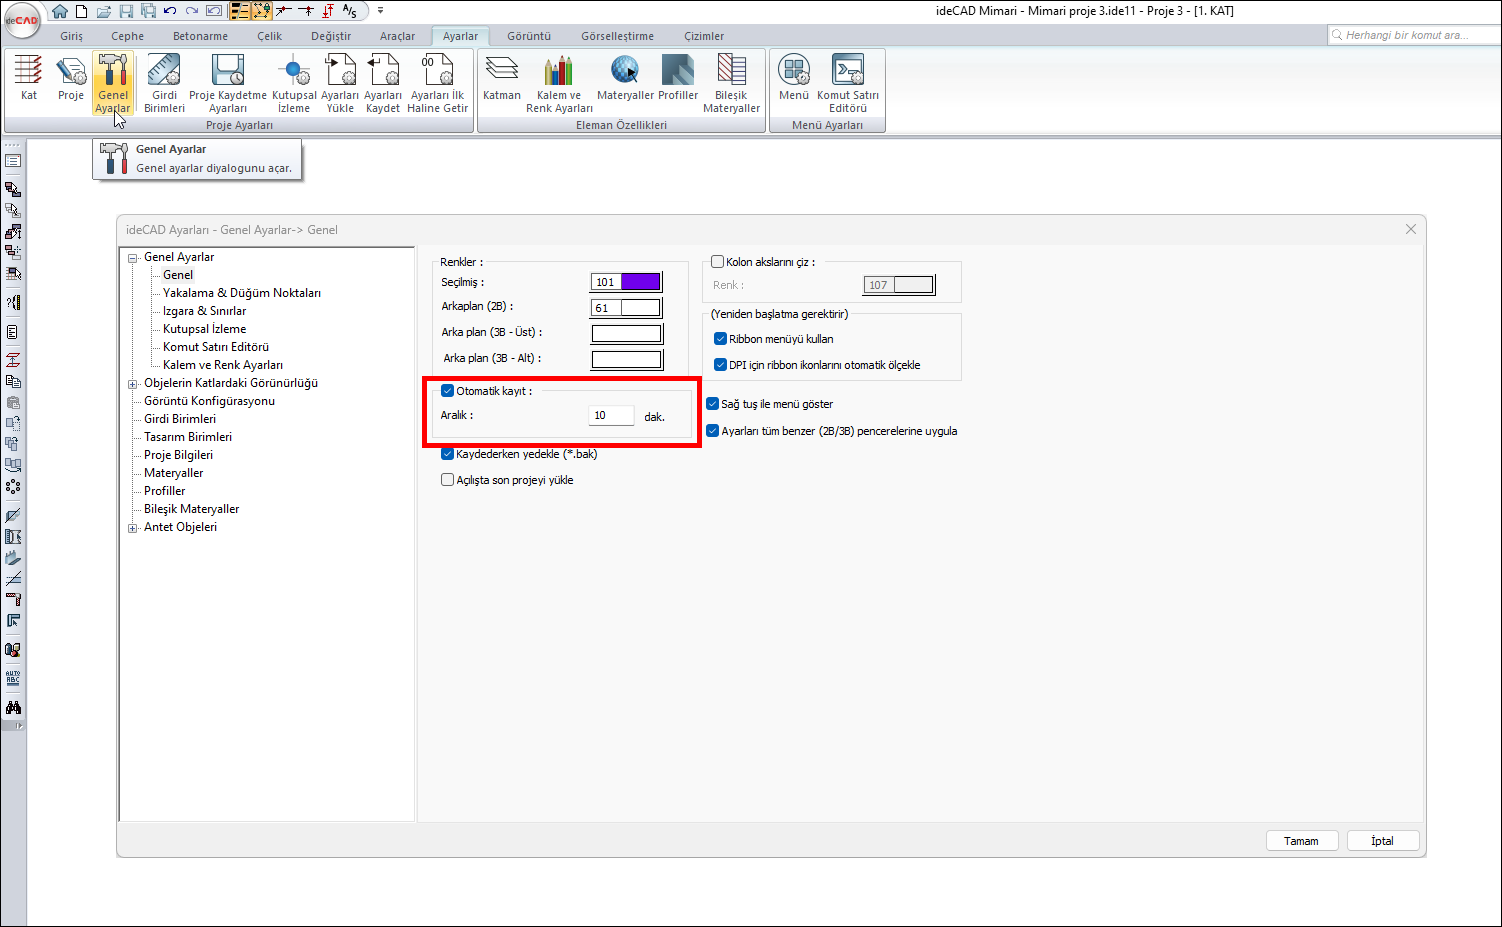Image resolution: width=1502 pixels, height=927 pixels.
Task: Click the Aralık minutes input field
Action: pyautogui.click(x=611, y=416)
